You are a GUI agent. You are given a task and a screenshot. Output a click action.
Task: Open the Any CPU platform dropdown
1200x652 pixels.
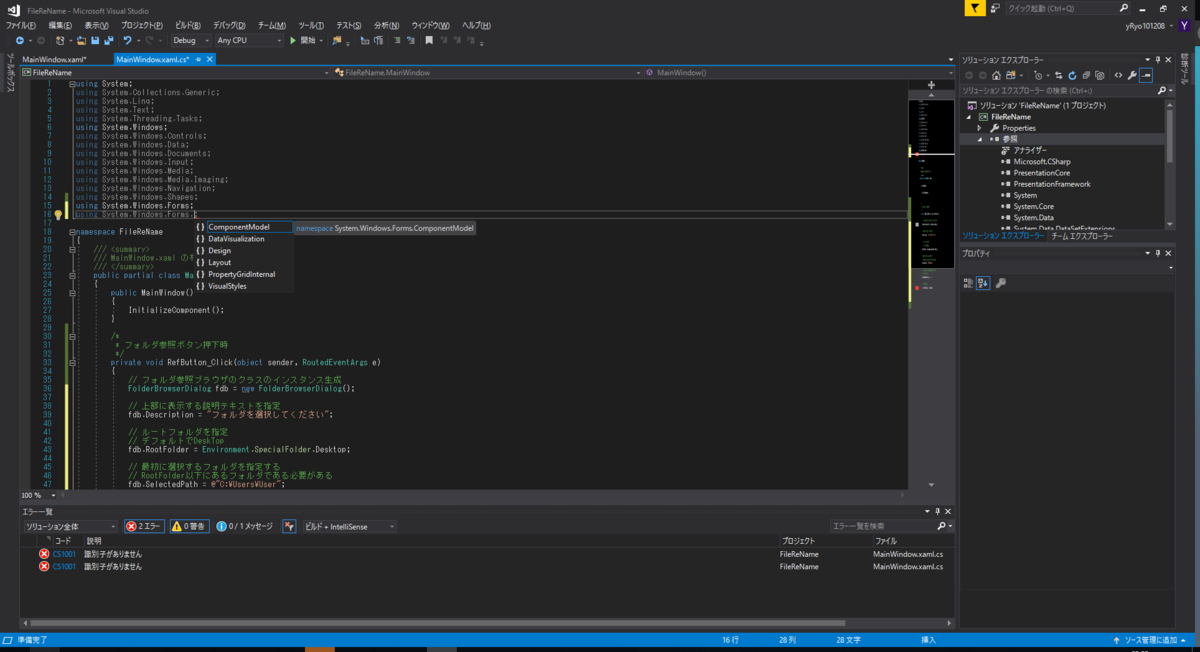click(x=250, y=40)
